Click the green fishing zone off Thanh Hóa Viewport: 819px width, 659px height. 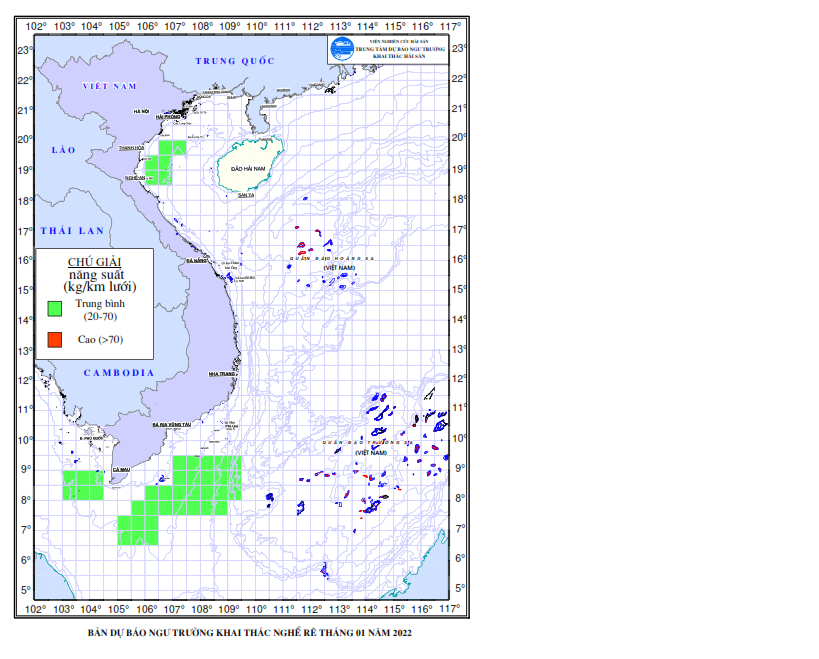[165, 162]
